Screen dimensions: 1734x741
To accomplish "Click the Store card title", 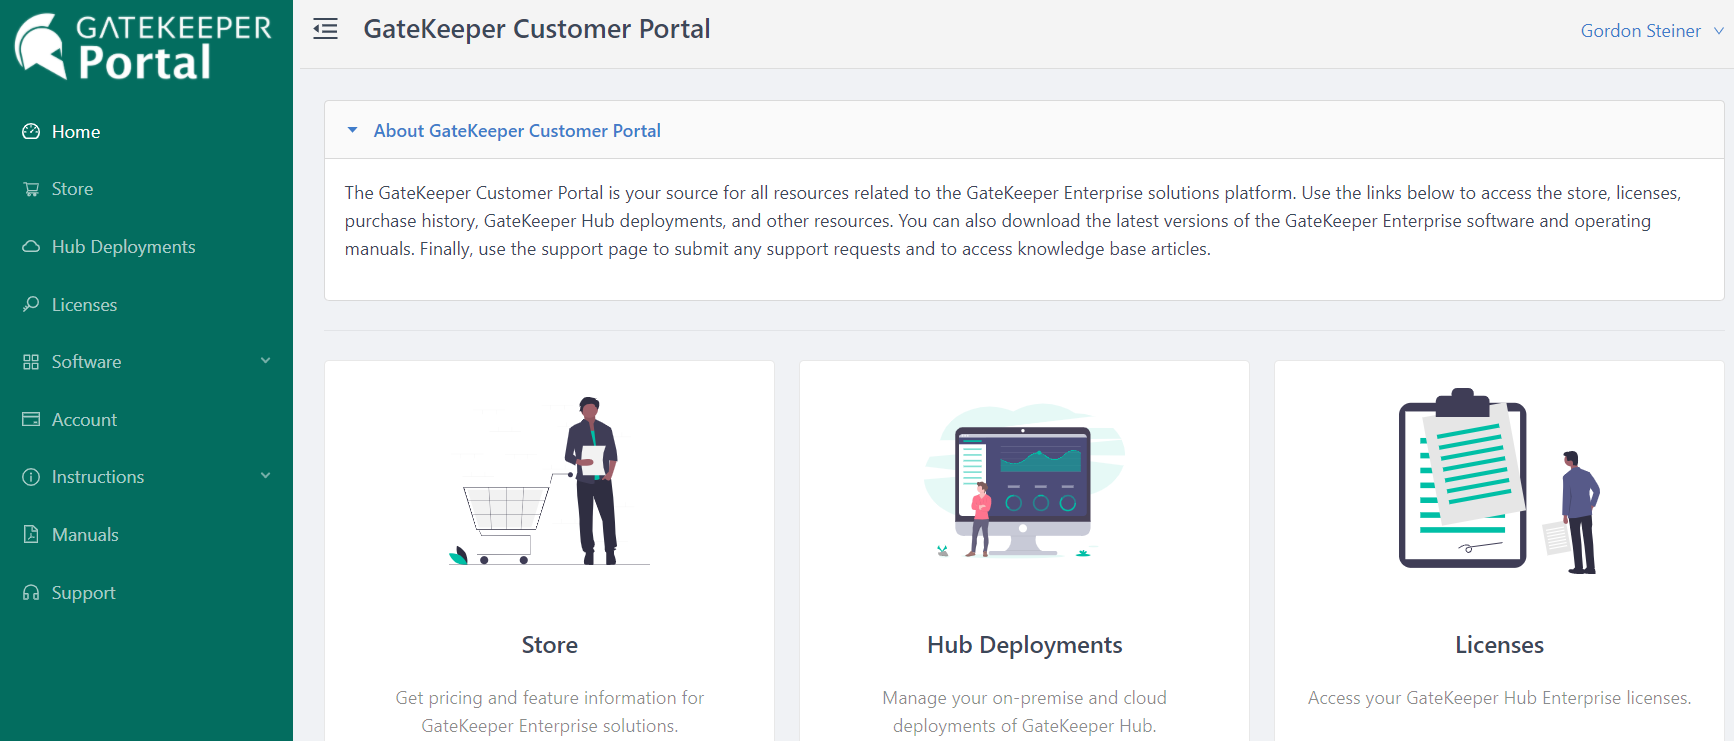I will [x=549, y=645].
